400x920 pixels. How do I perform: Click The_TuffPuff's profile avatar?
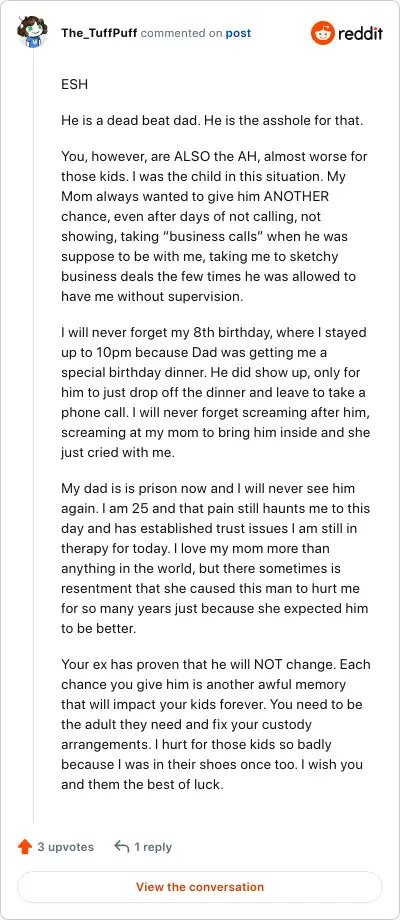click(32, 33)
